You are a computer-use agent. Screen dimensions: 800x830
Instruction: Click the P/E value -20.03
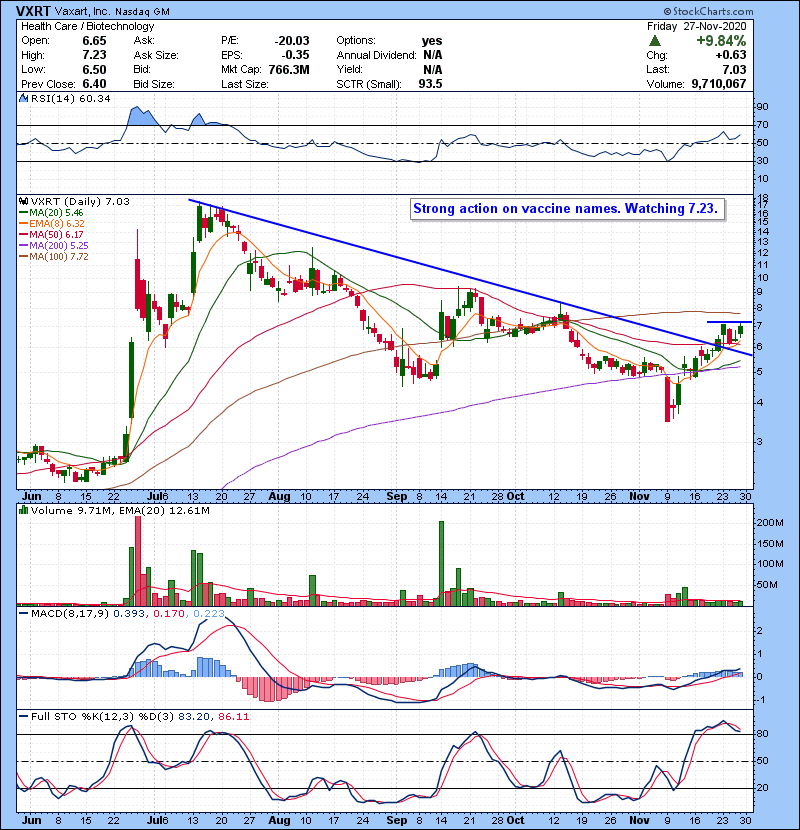tap(292, 41)
